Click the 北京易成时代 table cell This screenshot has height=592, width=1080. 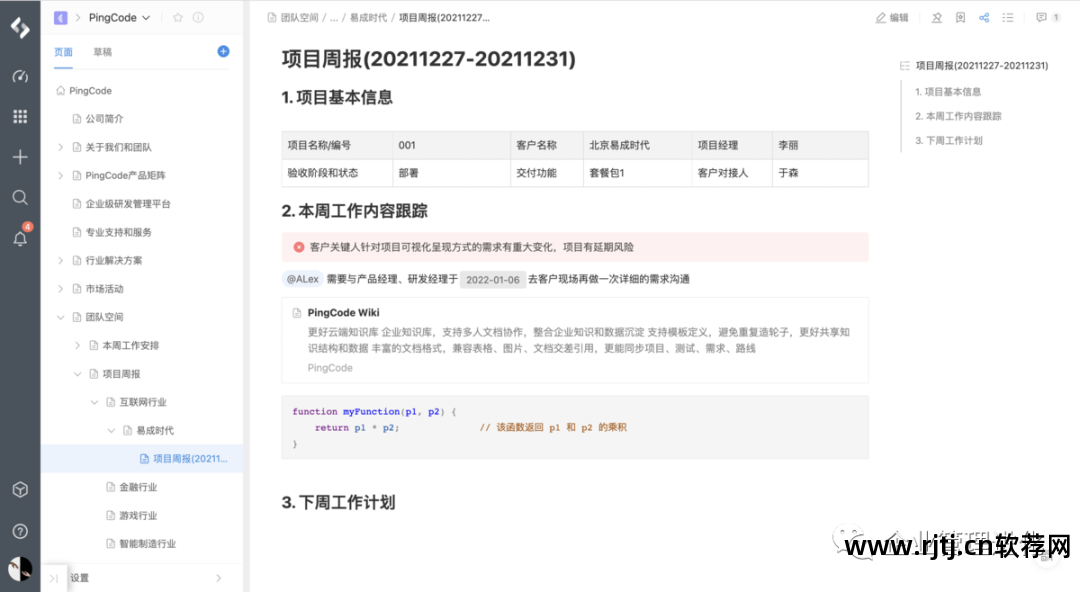coord(637,145)
